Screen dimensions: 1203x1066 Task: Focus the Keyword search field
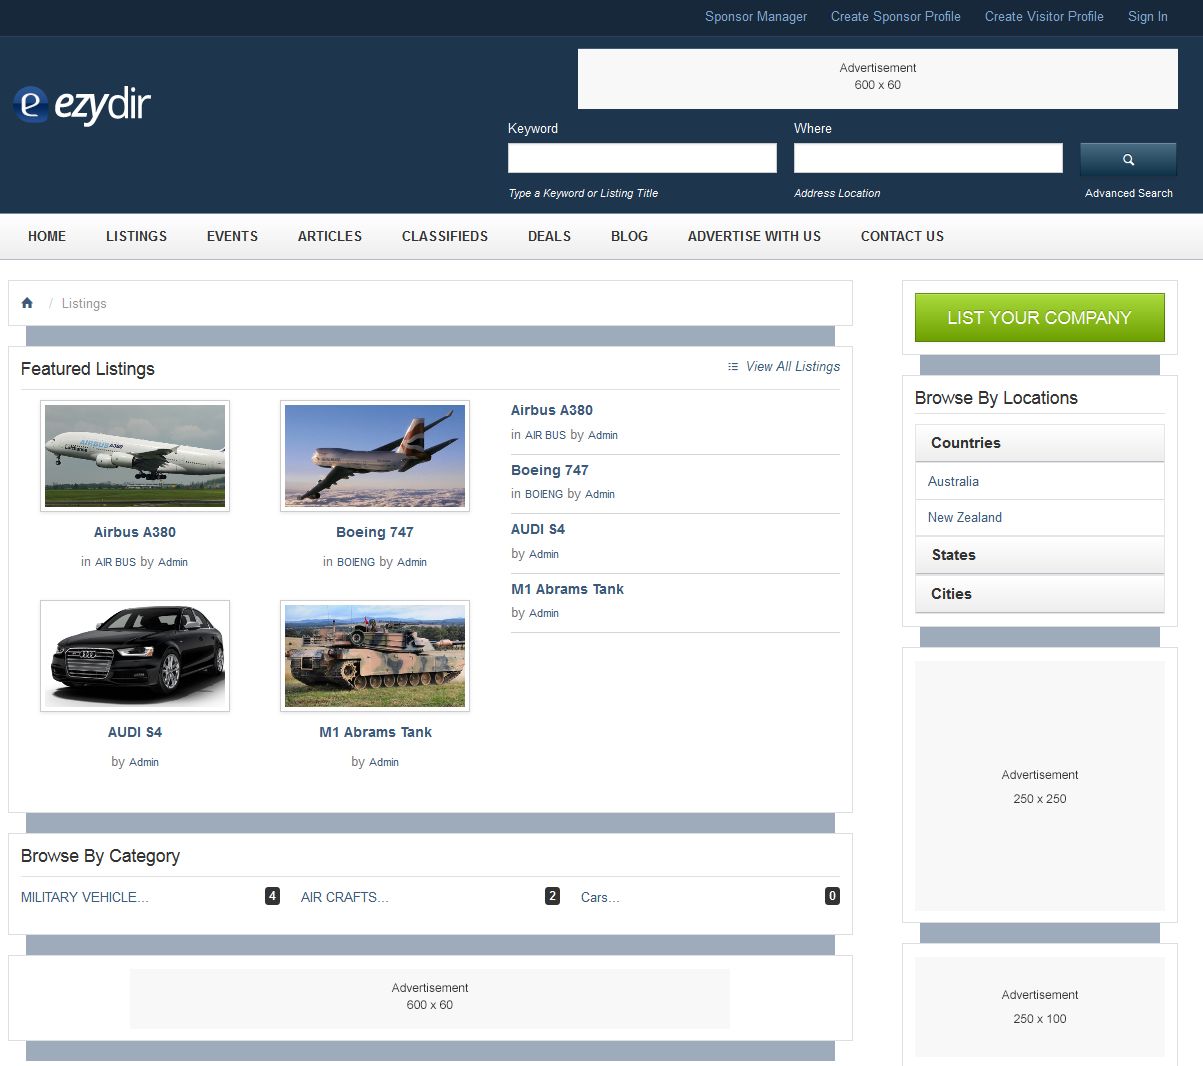pyautogui.click(x=642, y=158)
